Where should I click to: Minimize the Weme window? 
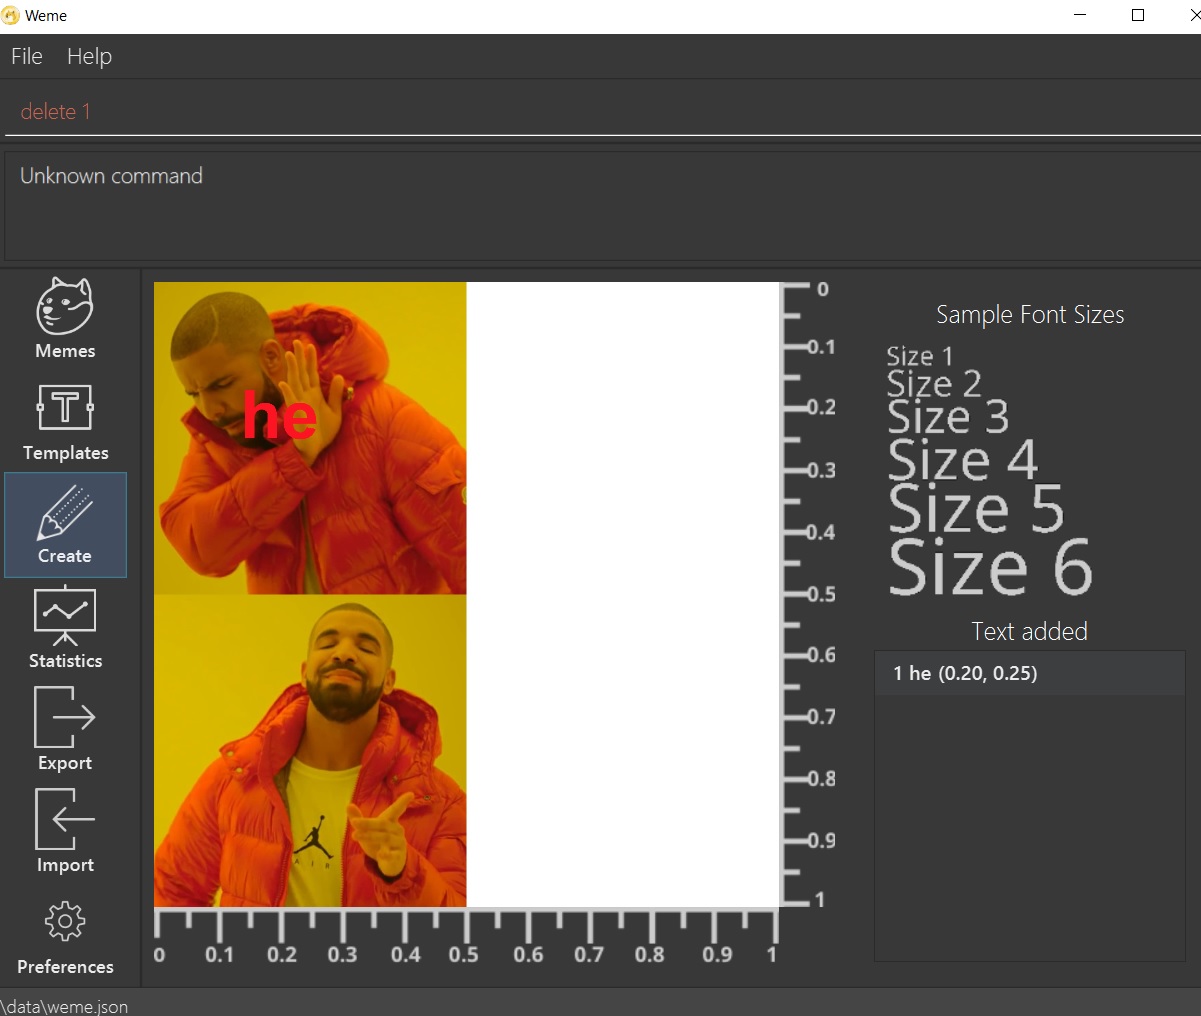1081,15
